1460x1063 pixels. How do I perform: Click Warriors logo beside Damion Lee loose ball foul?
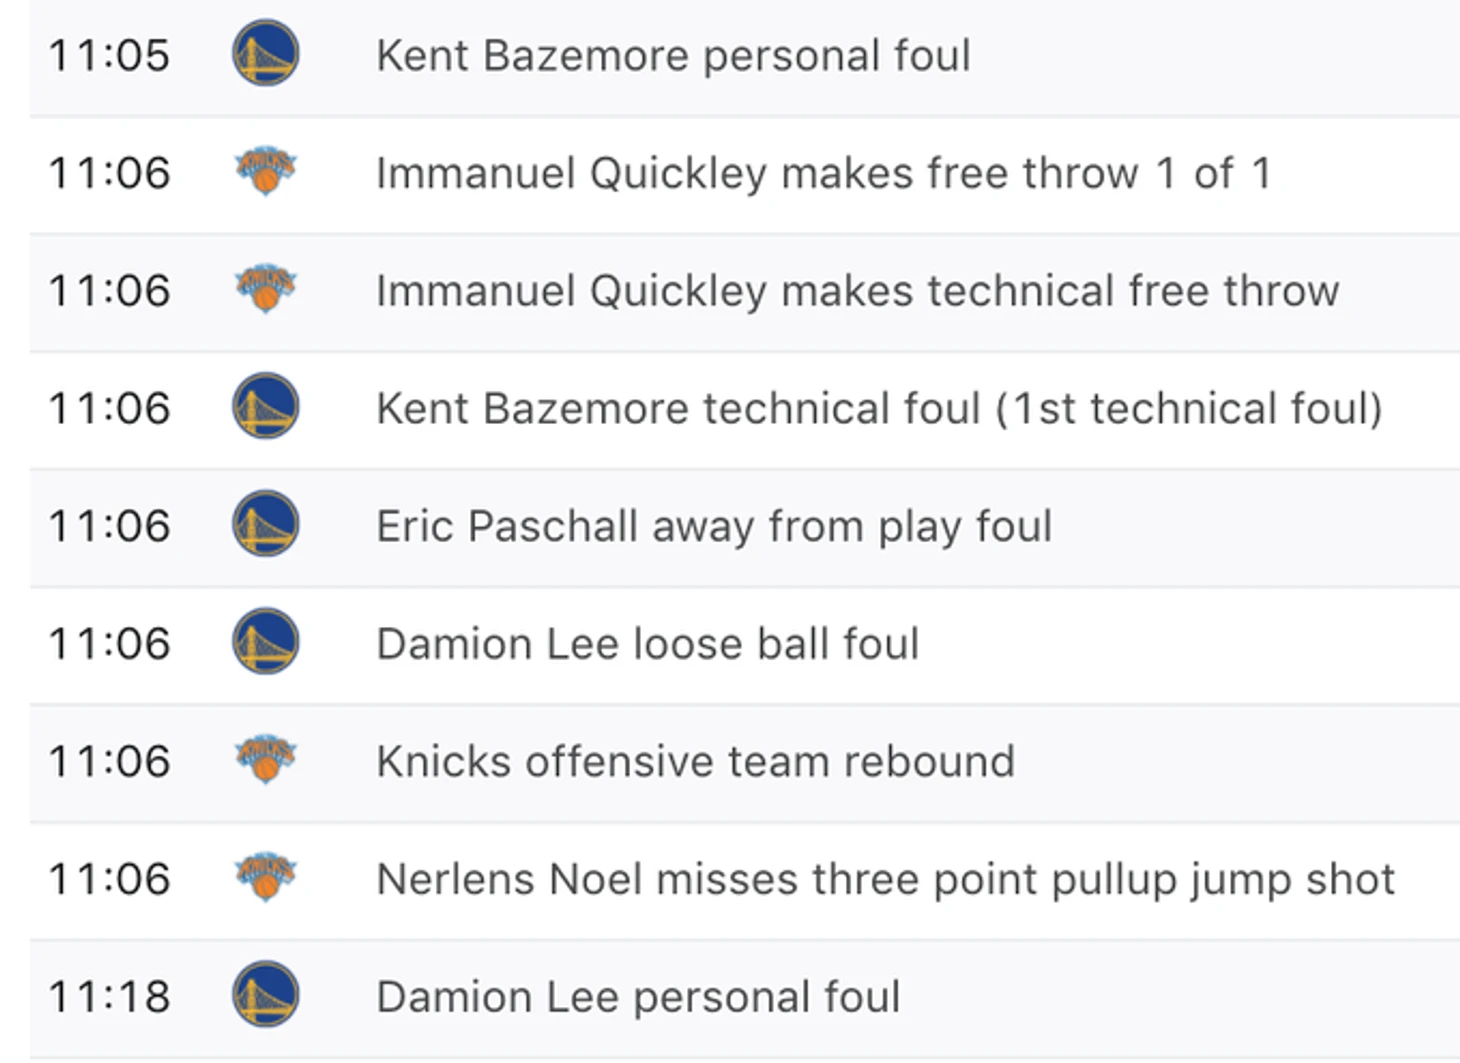(265, 642)
